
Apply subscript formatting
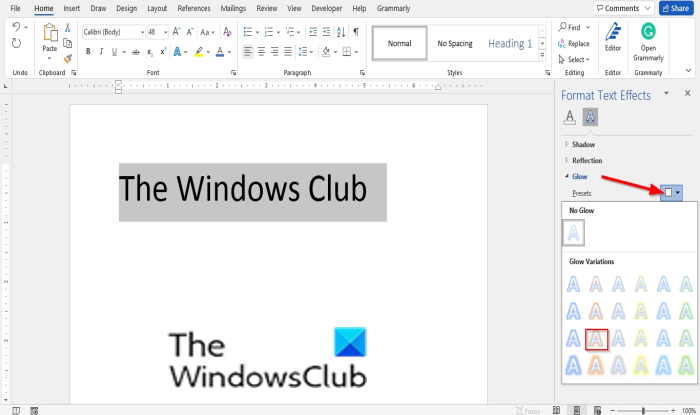pos(150,52)
